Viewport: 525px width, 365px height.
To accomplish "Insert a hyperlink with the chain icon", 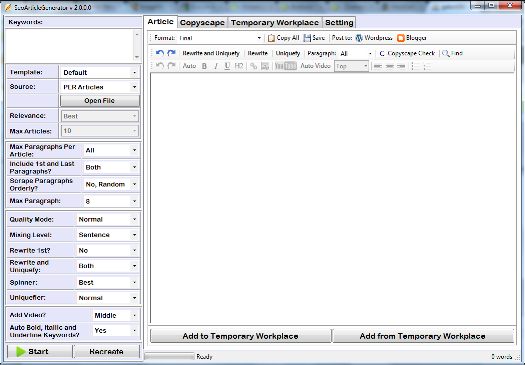I will (x=253, y=66).
